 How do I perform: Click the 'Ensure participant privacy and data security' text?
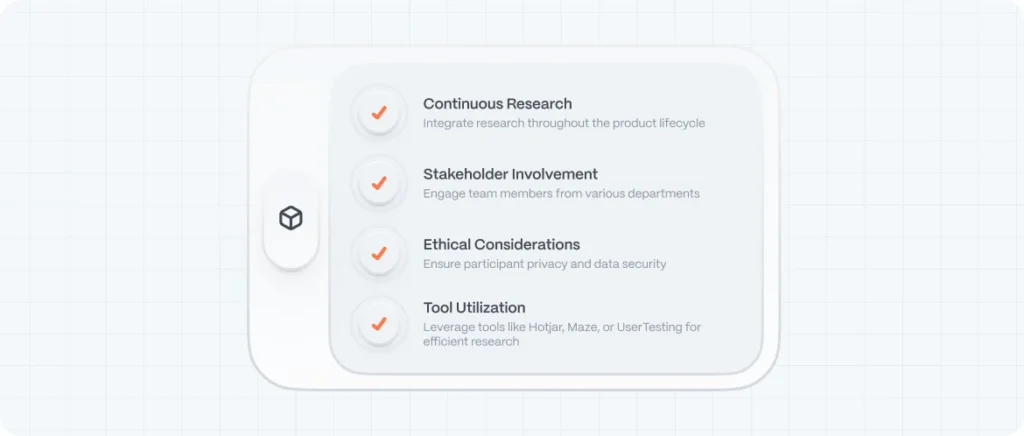544,264
